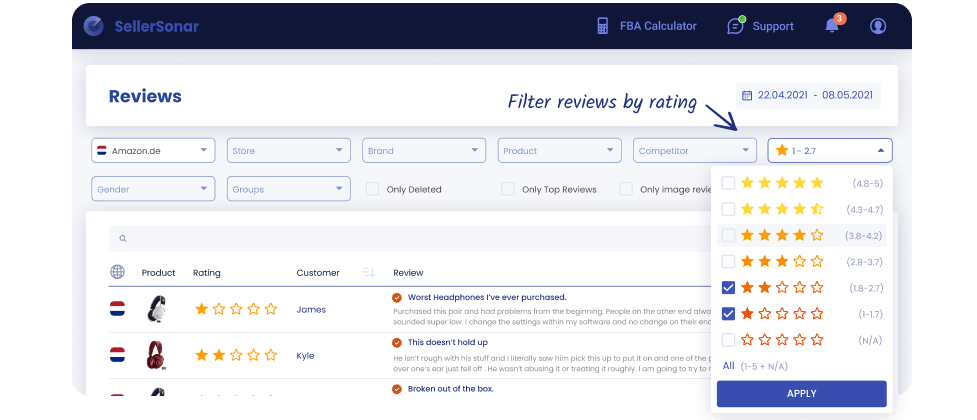The width and height of the screenshot is (977, 420).
Task: Open the FBA Calculator icon
Action: (603, 26)
